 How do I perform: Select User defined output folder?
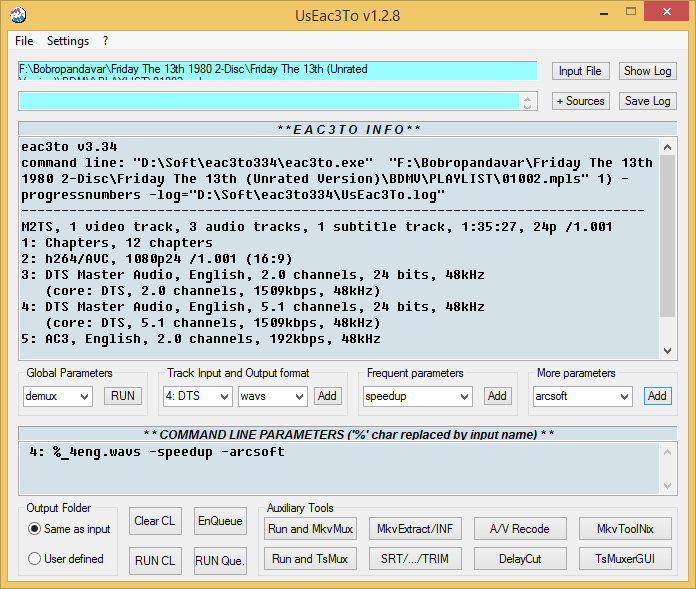pos(66,559)
